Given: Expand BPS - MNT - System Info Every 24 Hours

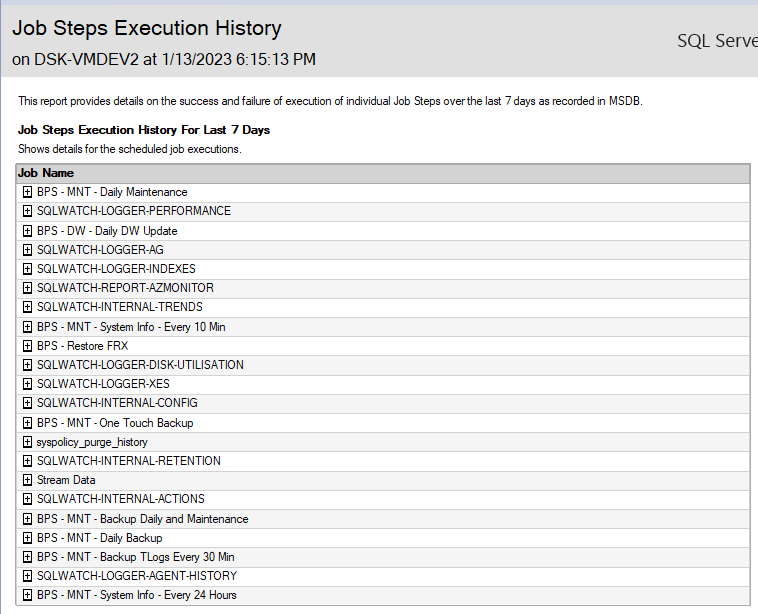Looking at the screenshot, I should click(x=28, y=595).
